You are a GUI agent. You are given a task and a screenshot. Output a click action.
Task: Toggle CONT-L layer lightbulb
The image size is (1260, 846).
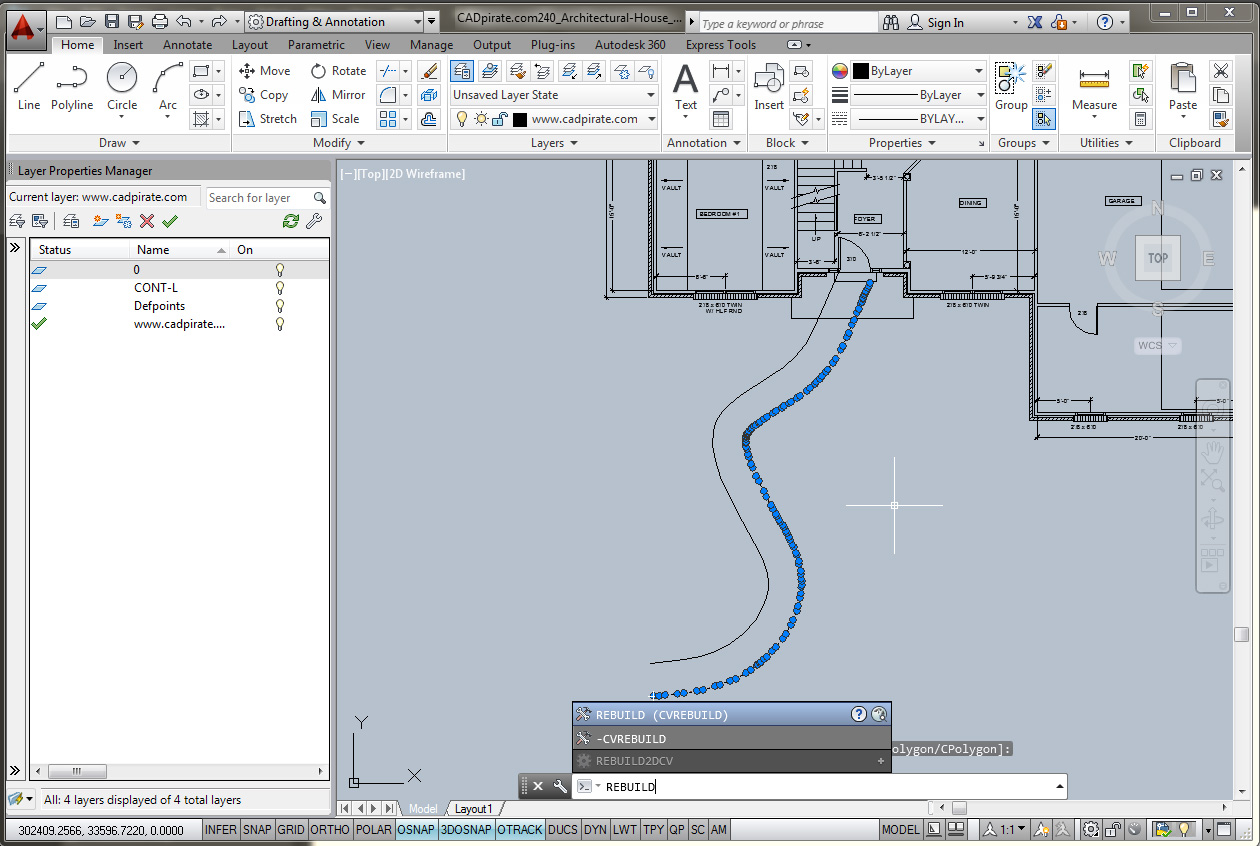(280, 288)
